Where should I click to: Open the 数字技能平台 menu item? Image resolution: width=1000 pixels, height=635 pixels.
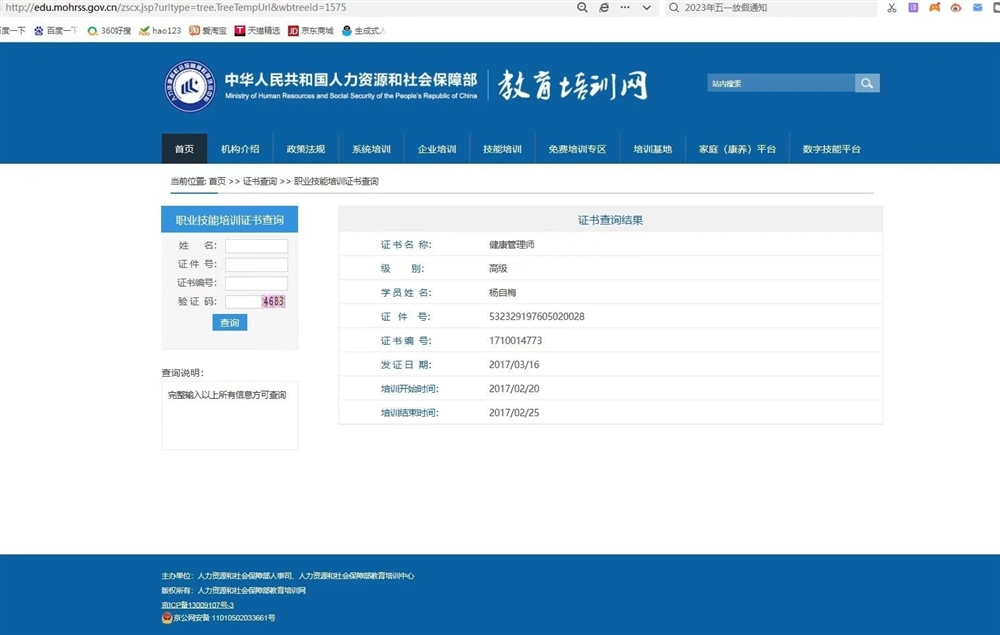click(832, 149)
